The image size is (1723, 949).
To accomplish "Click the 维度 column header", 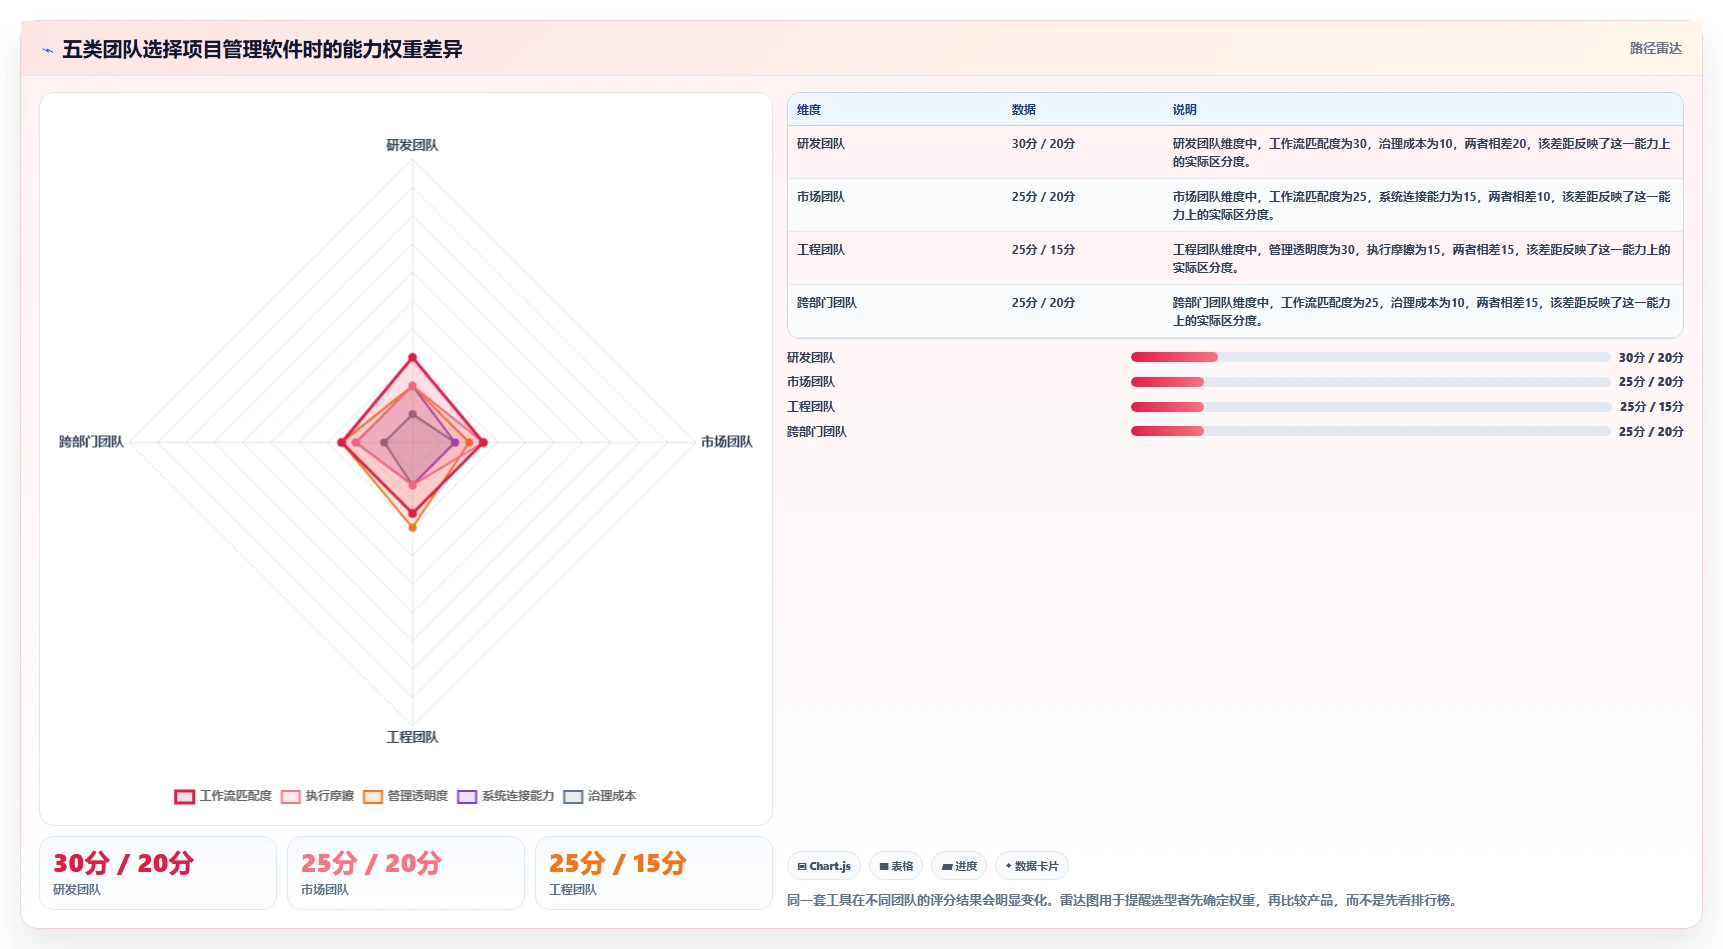I will 809,110.
